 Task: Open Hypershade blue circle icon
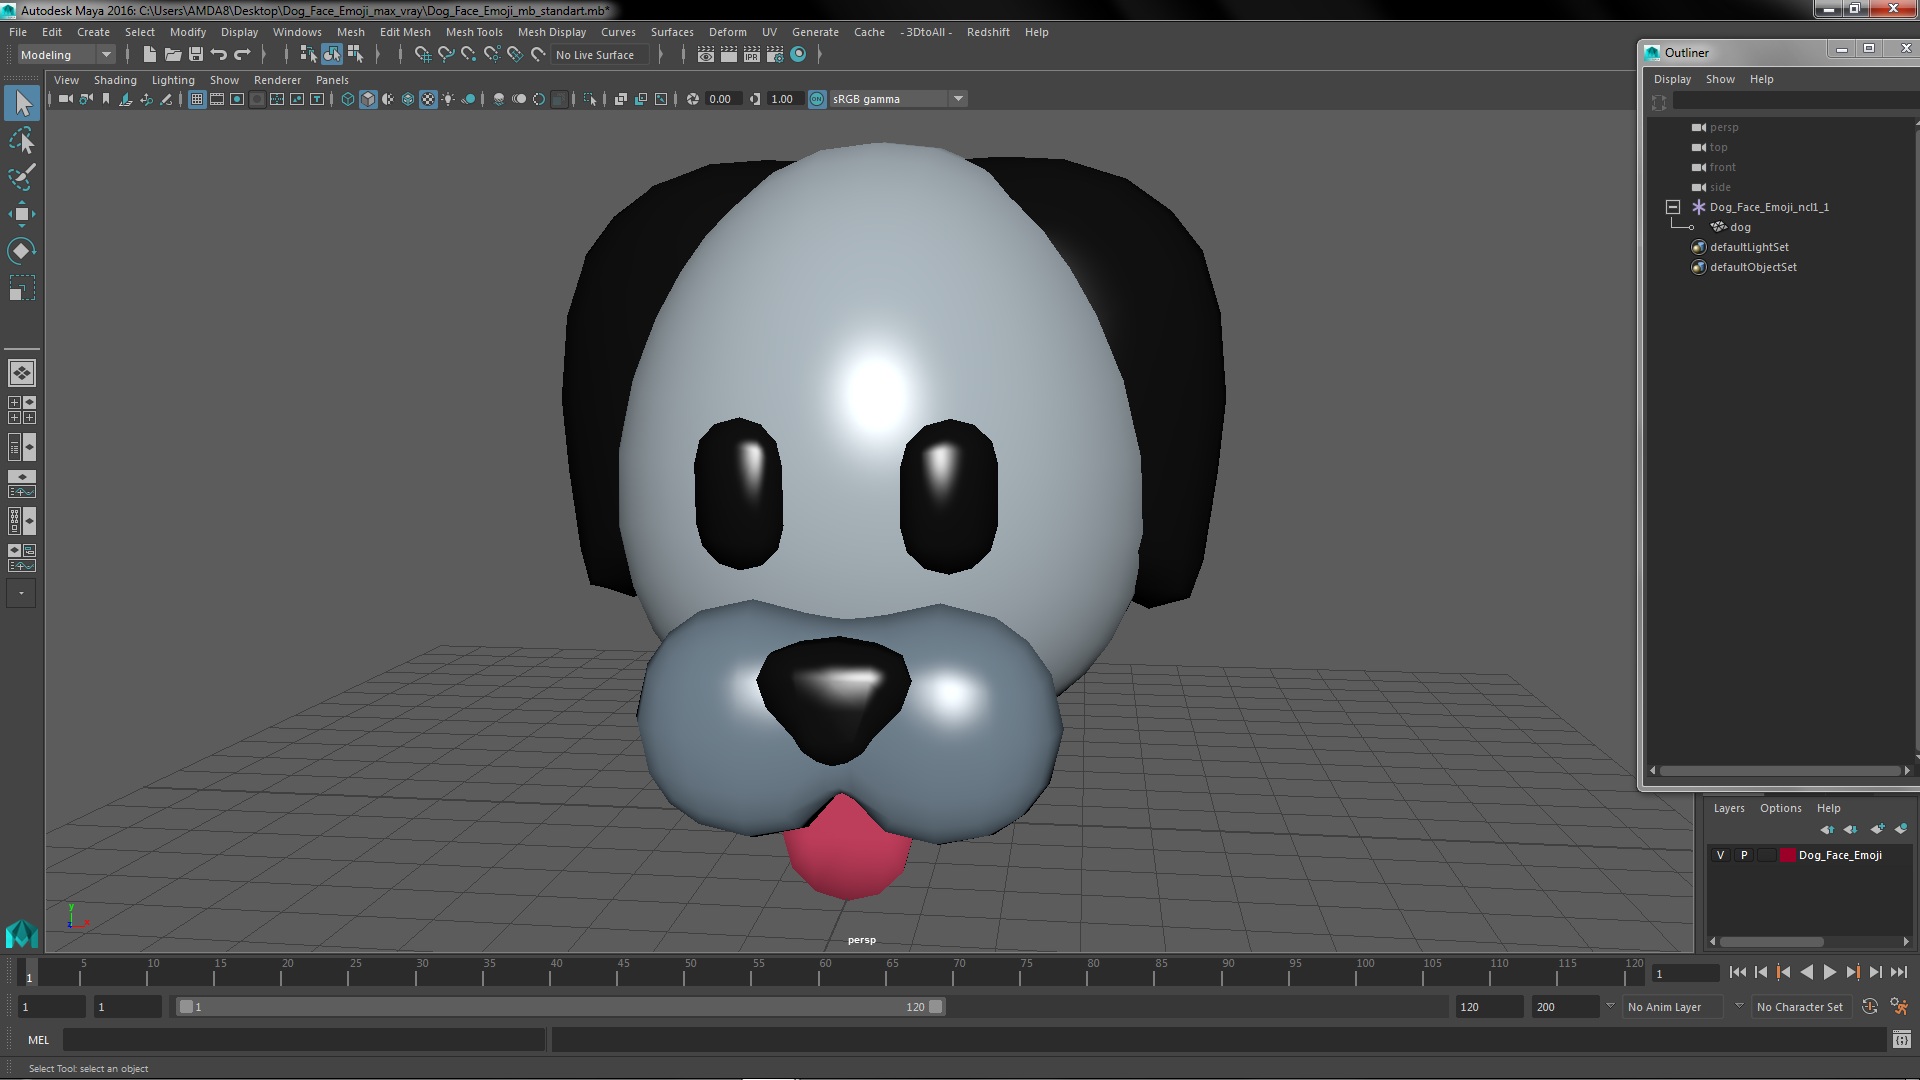798,55
